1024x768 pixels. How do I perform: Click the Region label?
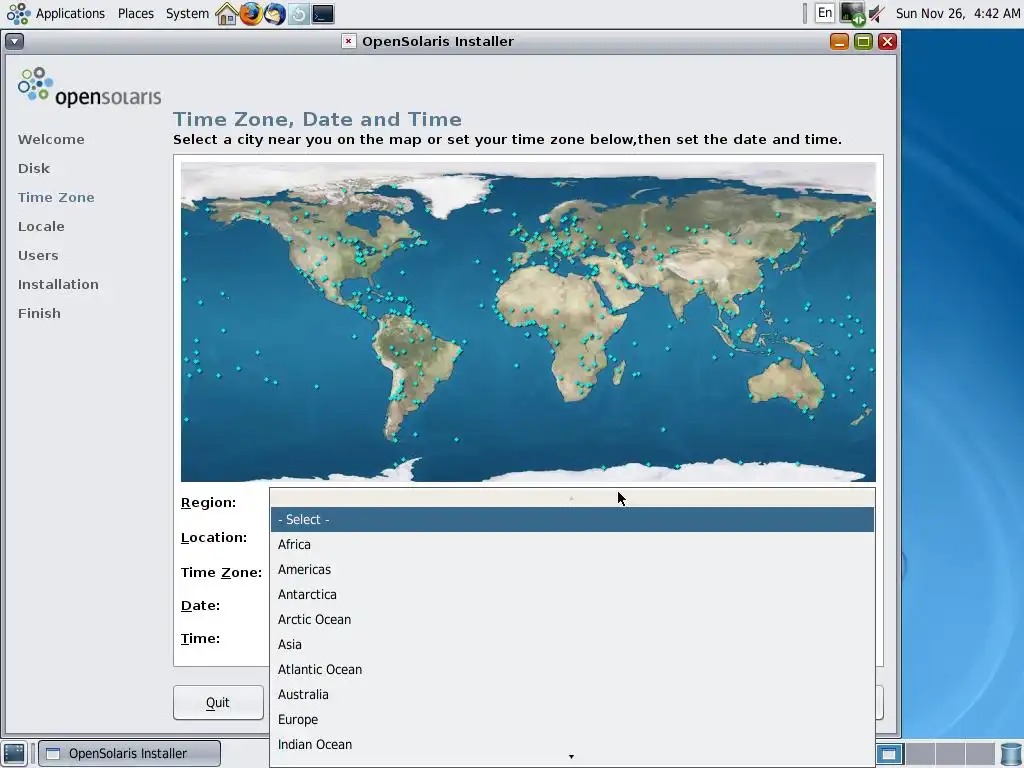click(208, 502)
